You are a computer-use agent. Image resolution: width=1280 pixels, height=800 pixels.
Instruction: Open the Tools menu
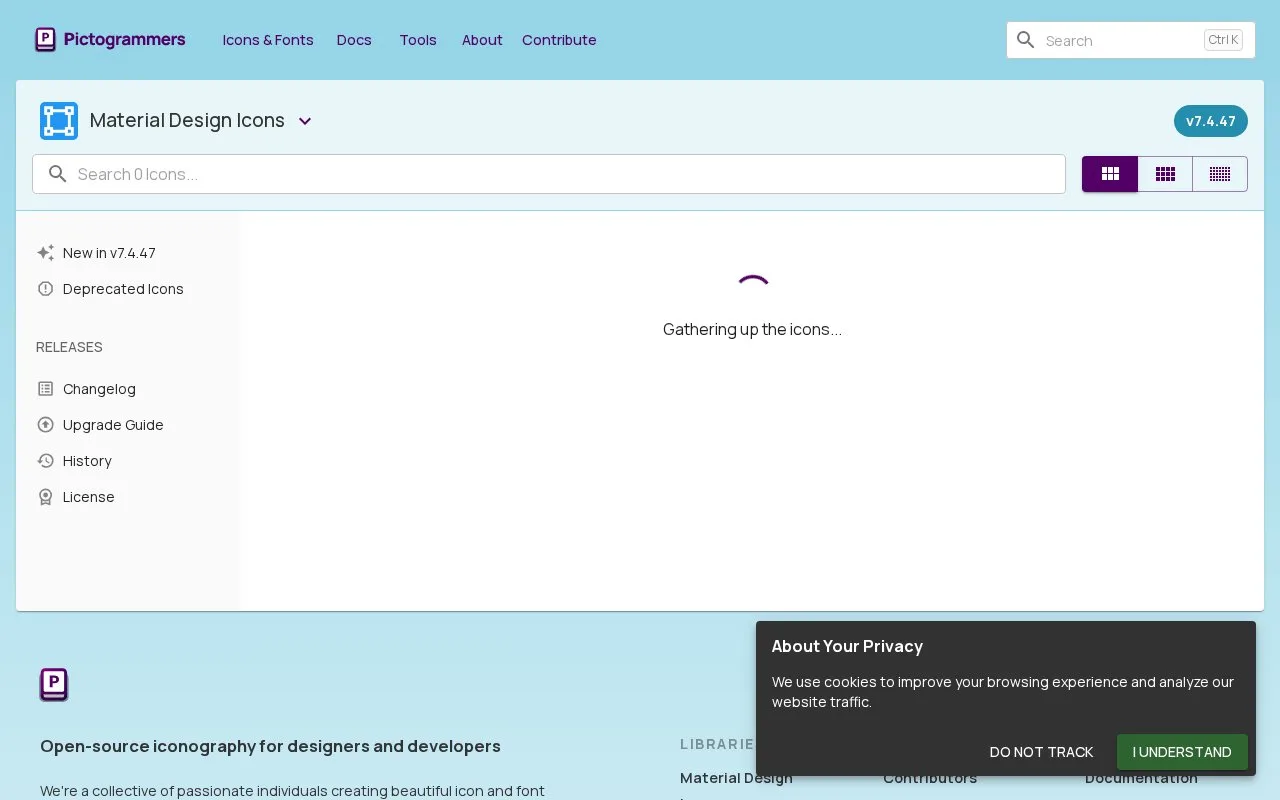pyautogui.click(x=418, y=40)
